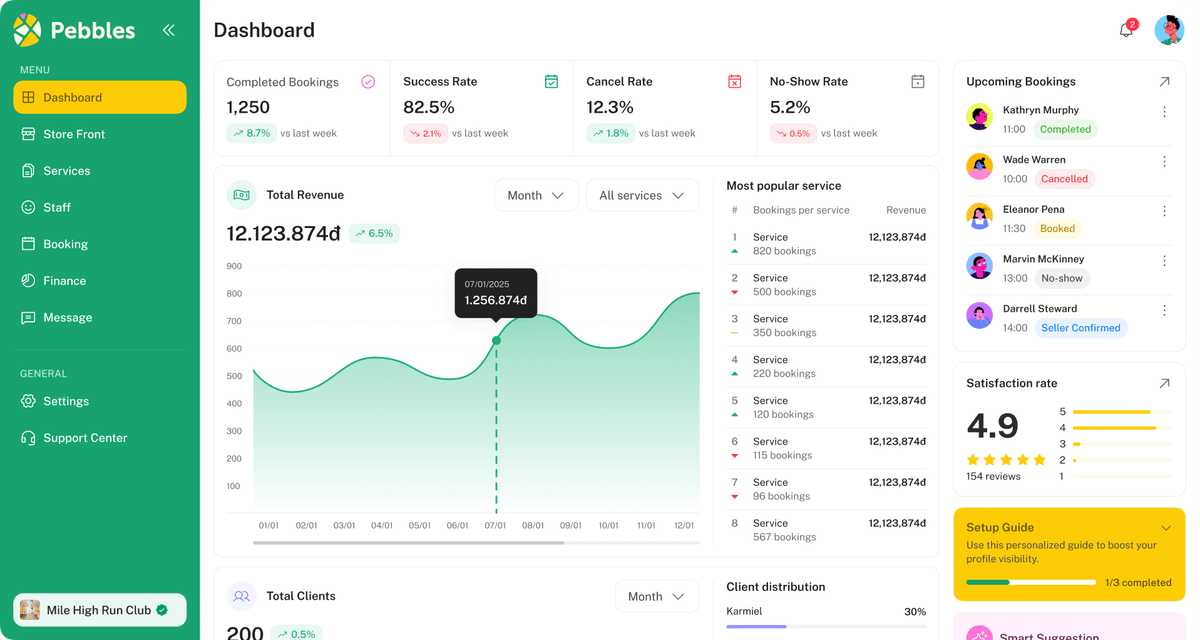Click the Pebbles logo icon
Screen dimensions: 1200x640
(27, 30)
